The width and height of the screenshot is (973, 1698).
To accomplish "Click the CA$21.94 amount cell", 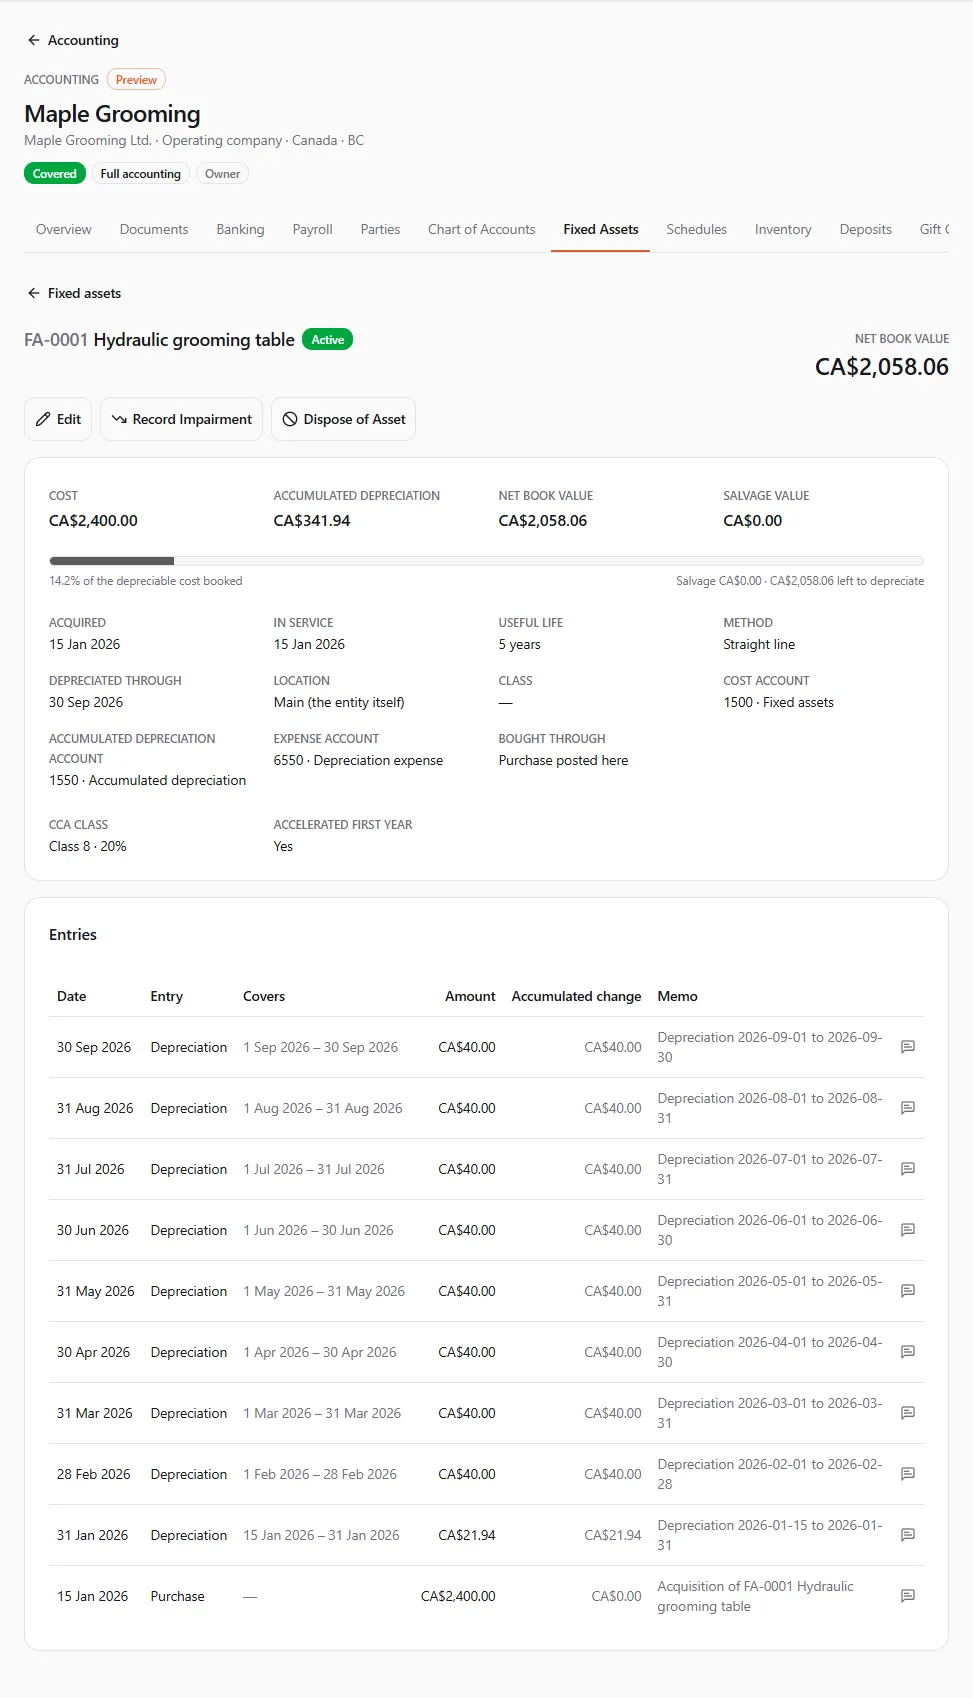I will pos(467,1535).
